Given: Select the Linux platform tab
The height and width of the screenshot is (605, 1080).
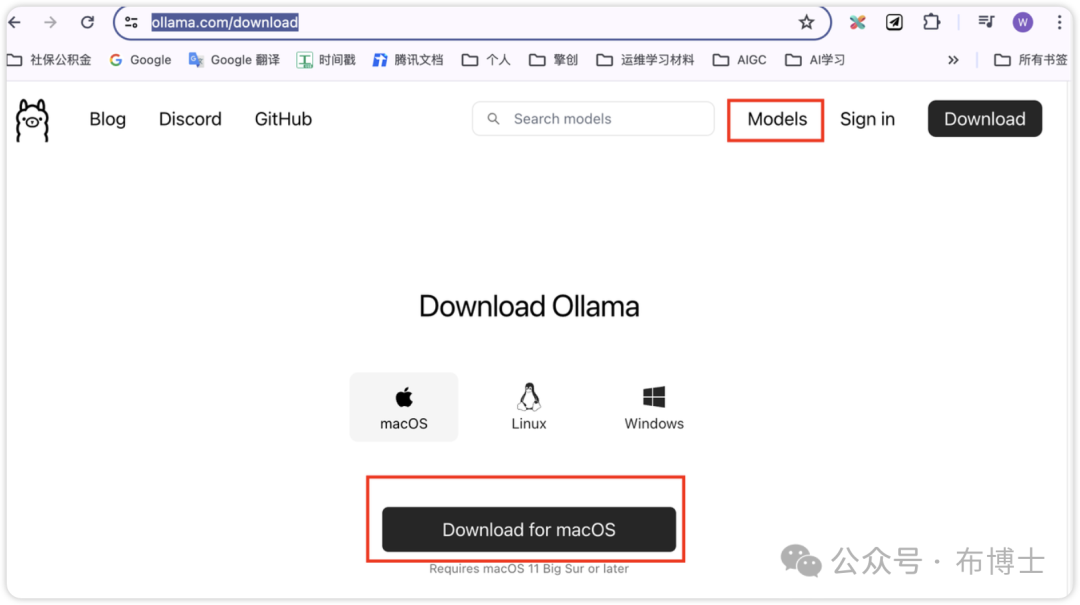Looking at the screenshot, I should point(529,407).
